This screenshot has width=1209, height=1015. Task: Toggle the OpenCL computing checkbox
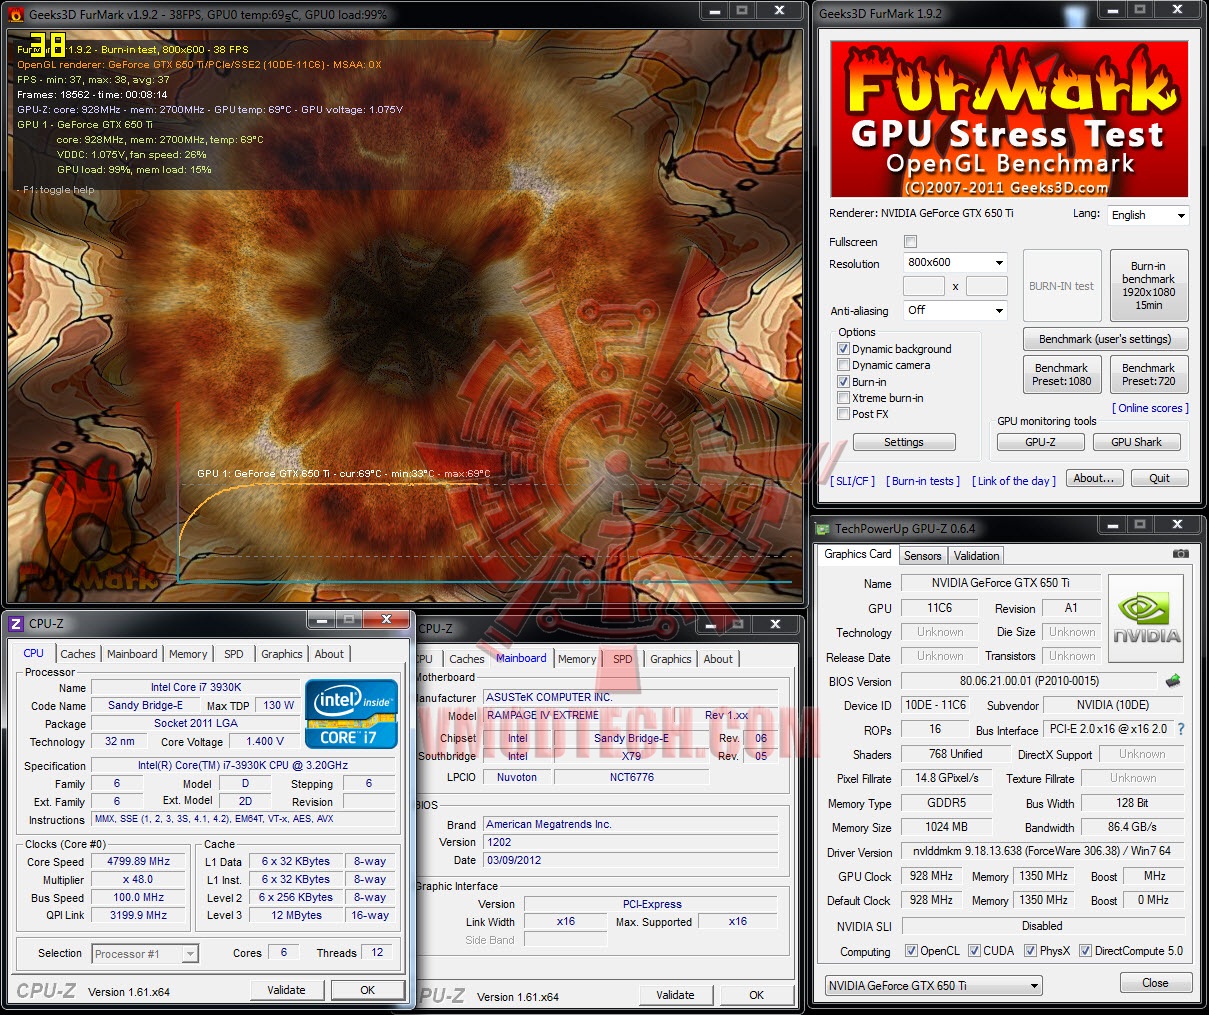pos(911,951)
